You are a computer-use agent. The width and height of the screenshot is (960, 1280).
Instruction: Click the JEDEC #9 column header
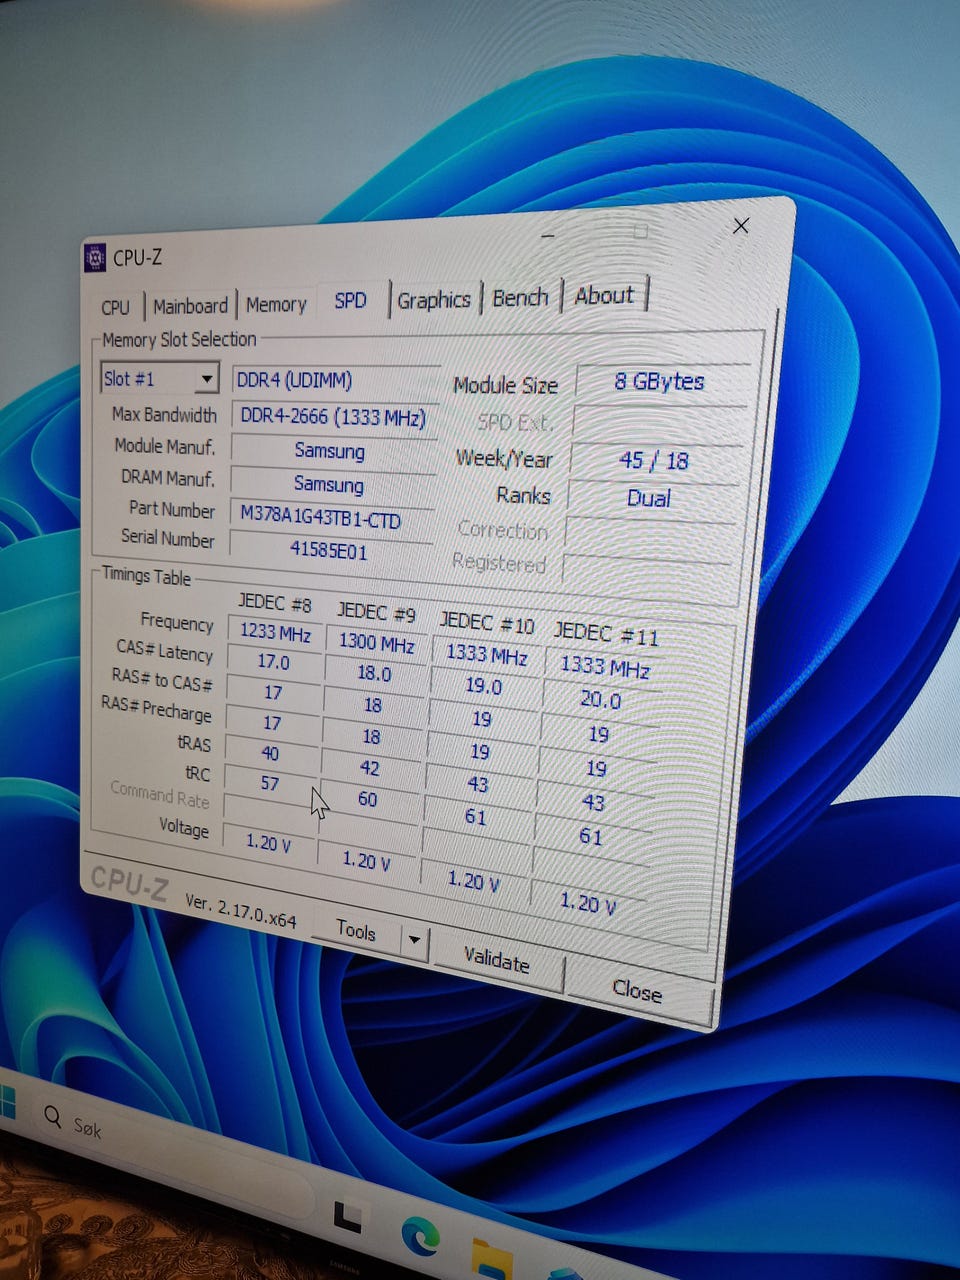376,611
